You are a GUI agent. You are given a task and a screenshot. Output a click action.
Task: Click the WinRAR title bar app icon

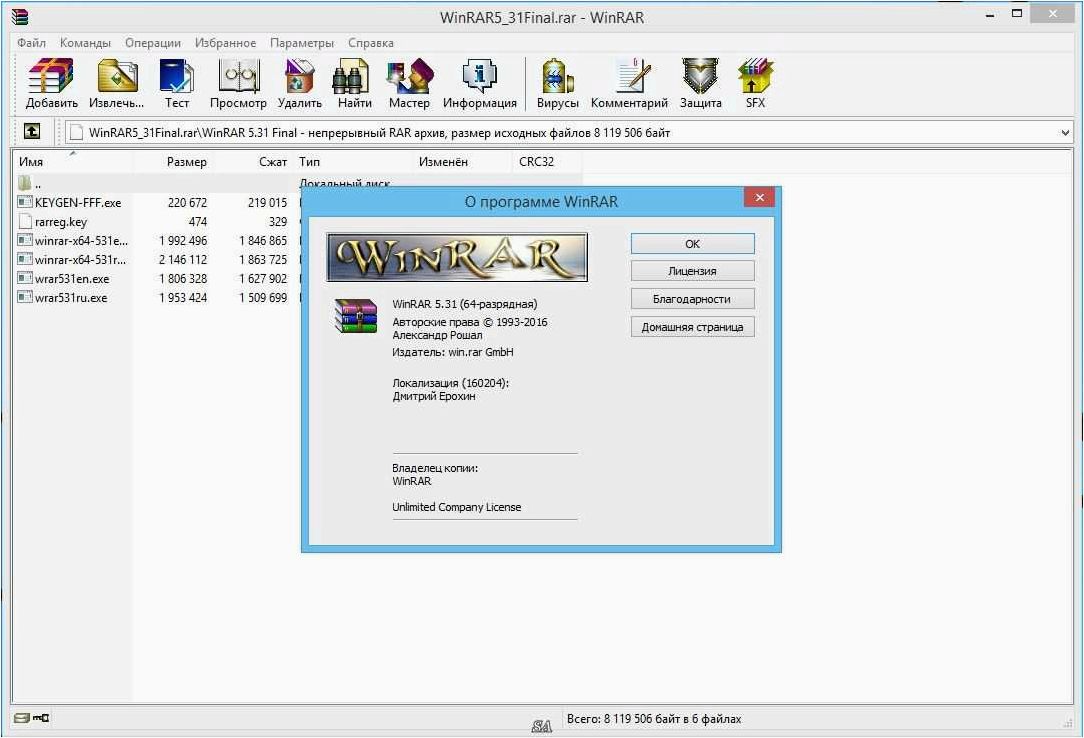tap(19, 17)
